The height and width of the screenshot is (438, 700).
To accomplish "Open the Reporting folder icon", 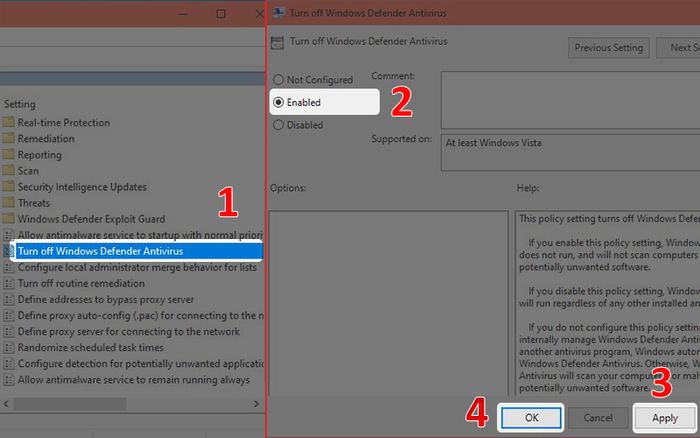I will [x=8, y=154].
